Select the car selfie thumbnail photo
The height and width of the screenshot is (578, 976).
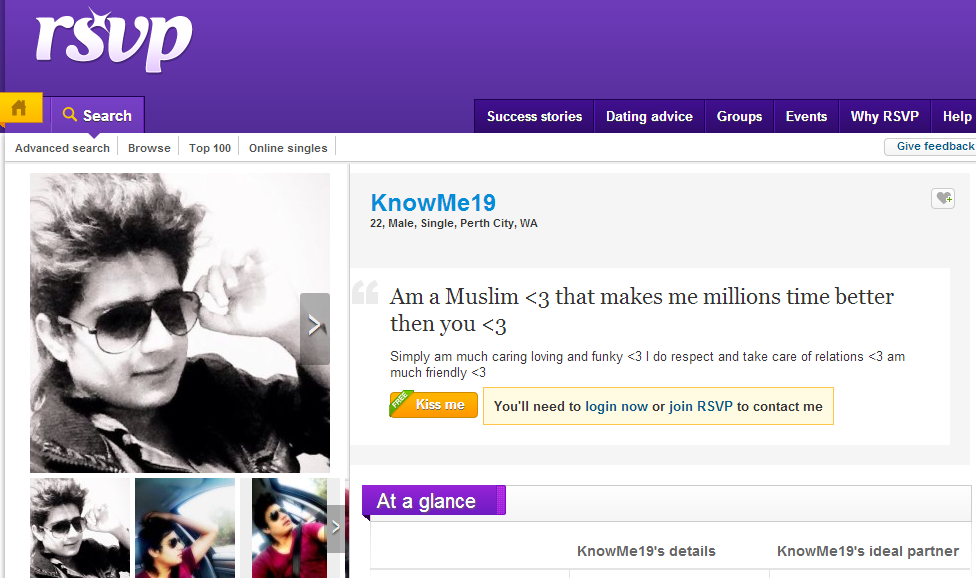click(x=185, y=528)
